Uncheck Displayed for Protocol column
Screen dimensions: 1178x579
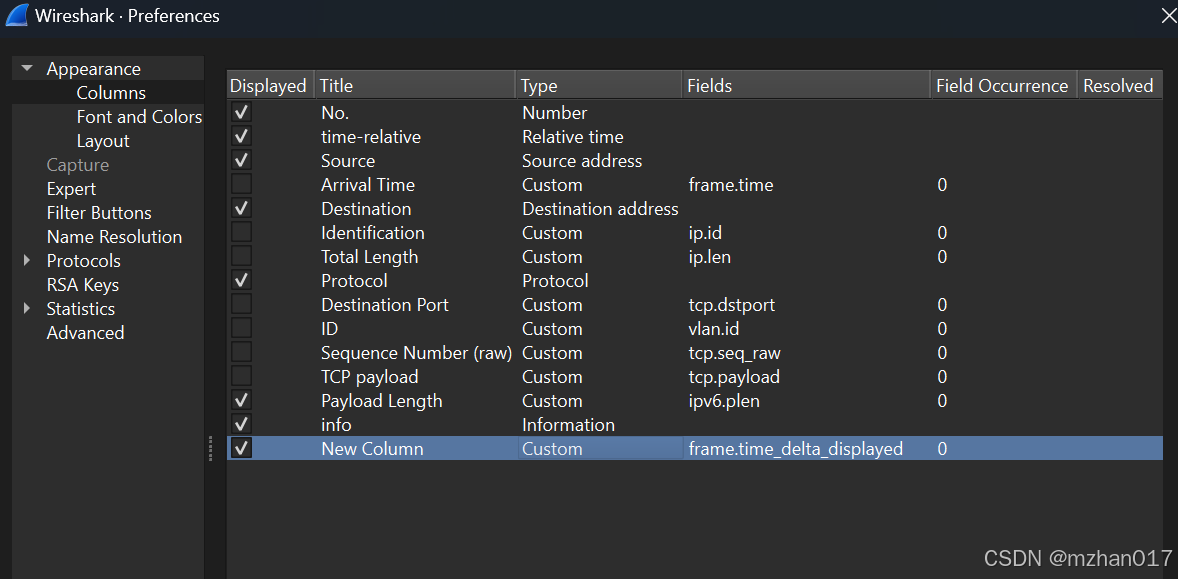pyautogui.click(x=242, y=281)
